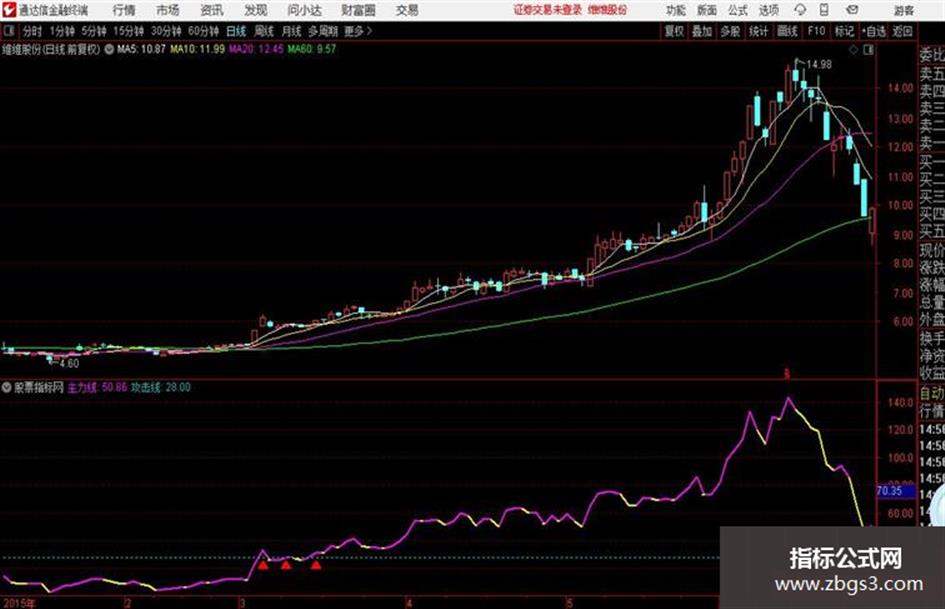This screenshot has width=945, height=609.
Task: Click the 复权 toolbar button
Action: (674, 31)
